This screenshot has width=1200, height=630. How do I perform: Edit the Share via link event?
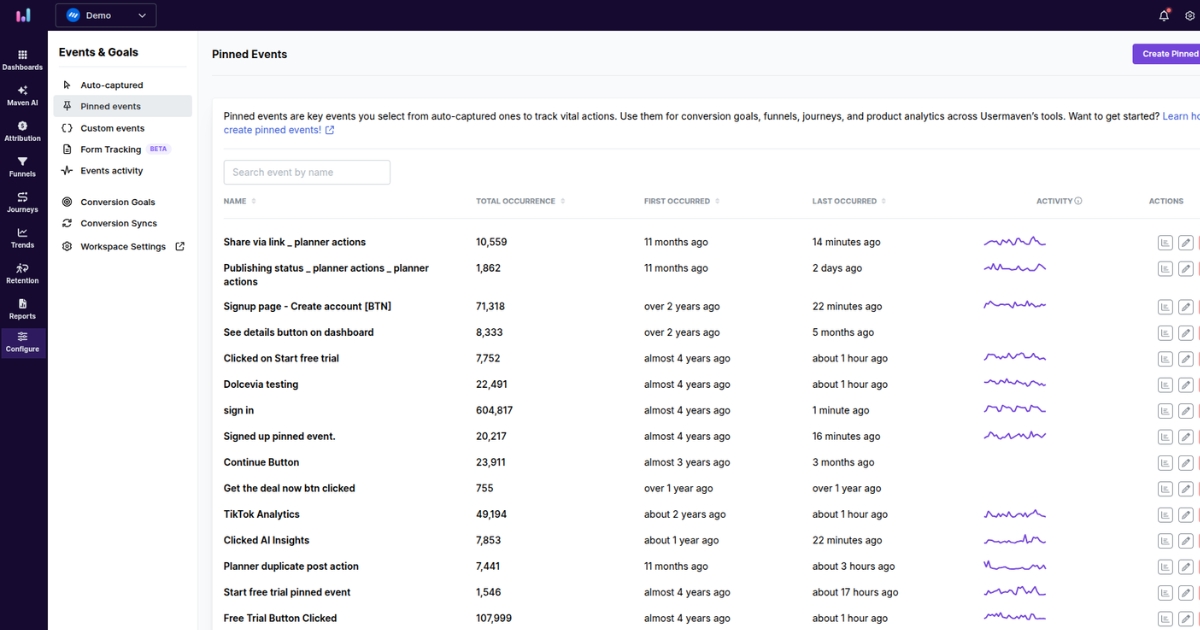1185,242
